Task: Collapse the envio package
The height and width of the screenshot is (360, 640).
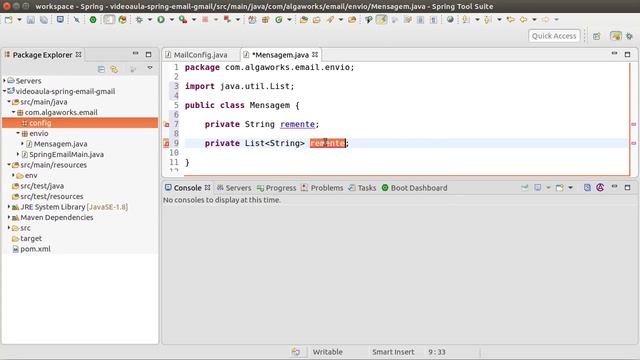Action: click(18, 133)
